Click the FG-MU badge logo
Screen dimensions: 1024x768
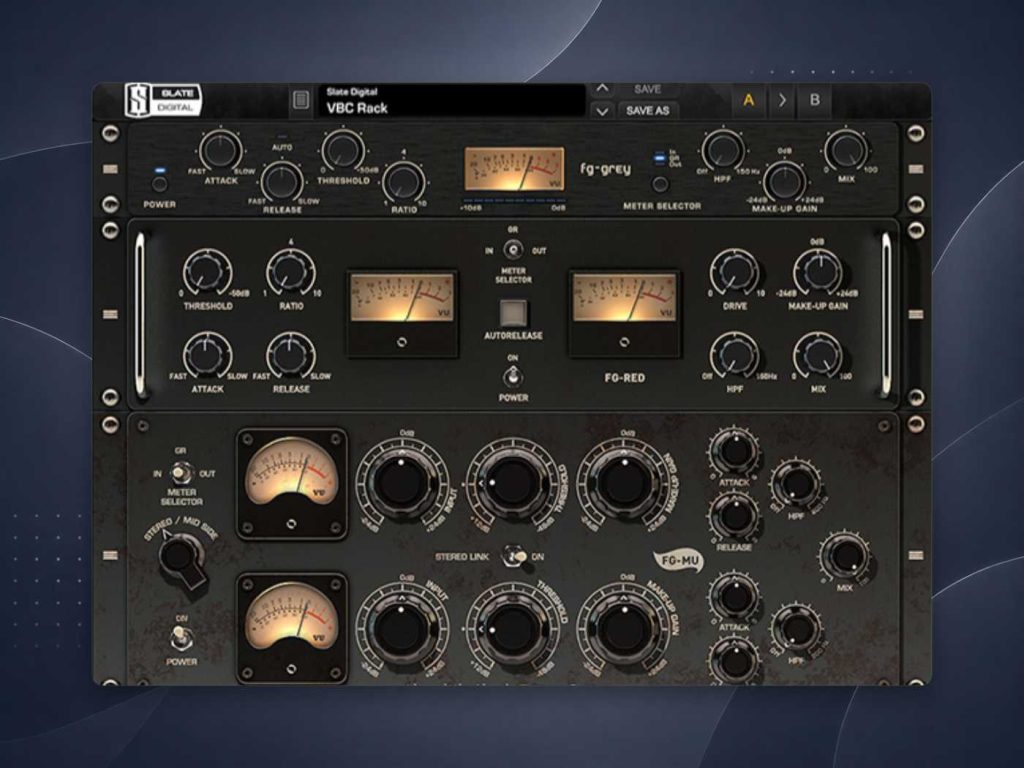click(679, 560)
